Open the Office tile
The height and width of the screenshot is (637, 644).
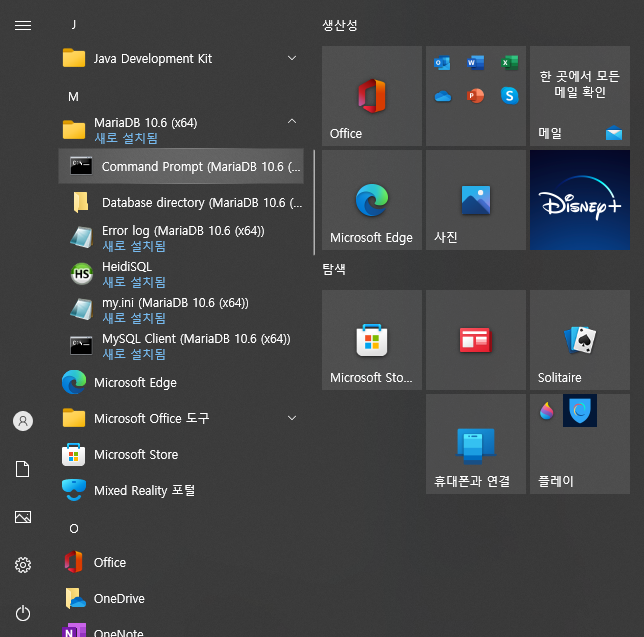[372, 96]
